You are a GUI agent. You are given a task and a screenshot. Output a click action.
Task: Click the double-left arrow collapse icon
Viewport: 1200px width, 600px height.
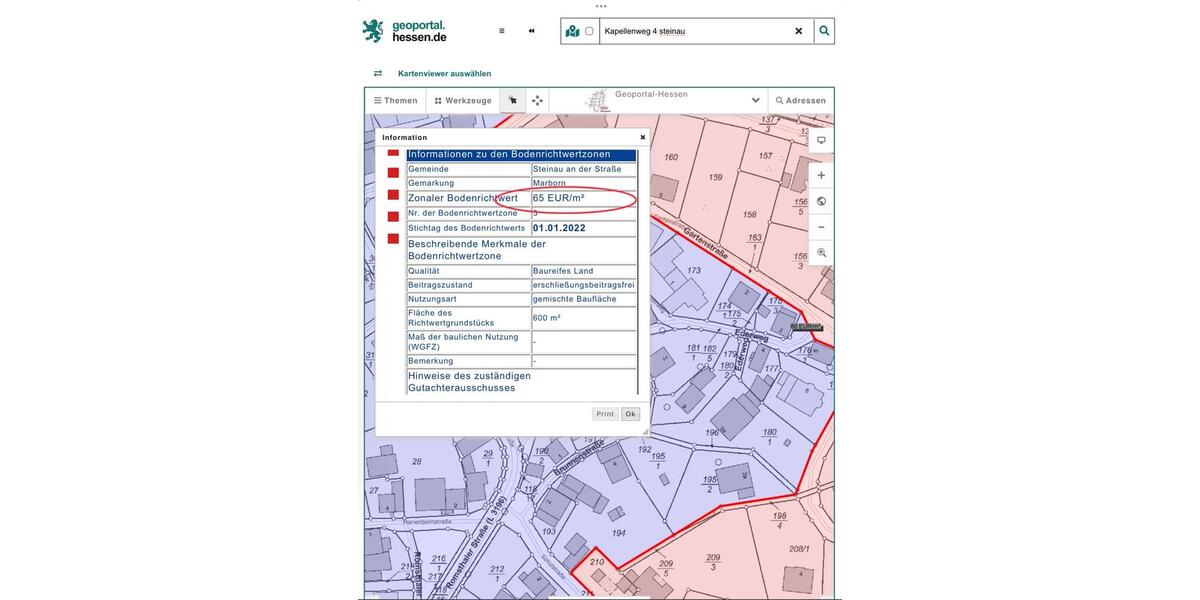(x=531, y=31)
